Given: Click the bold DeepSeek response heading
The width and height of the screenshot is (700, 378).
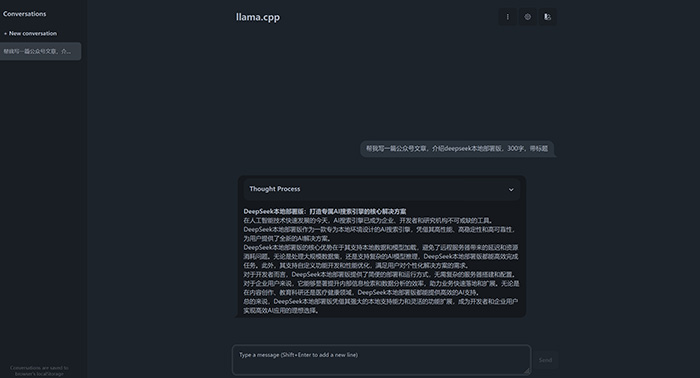Looking at the screenshot, I should [325, 212].
